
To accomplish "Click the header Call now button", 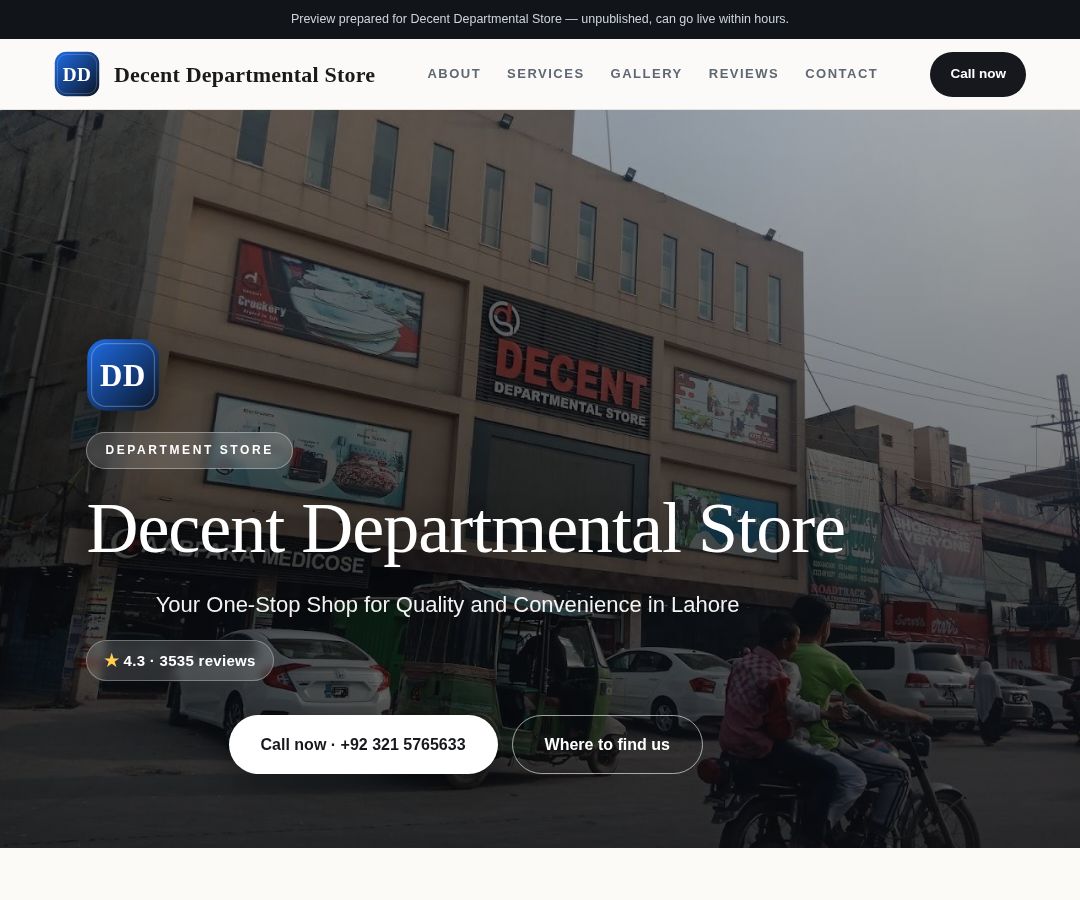I will tap(977, 74).
